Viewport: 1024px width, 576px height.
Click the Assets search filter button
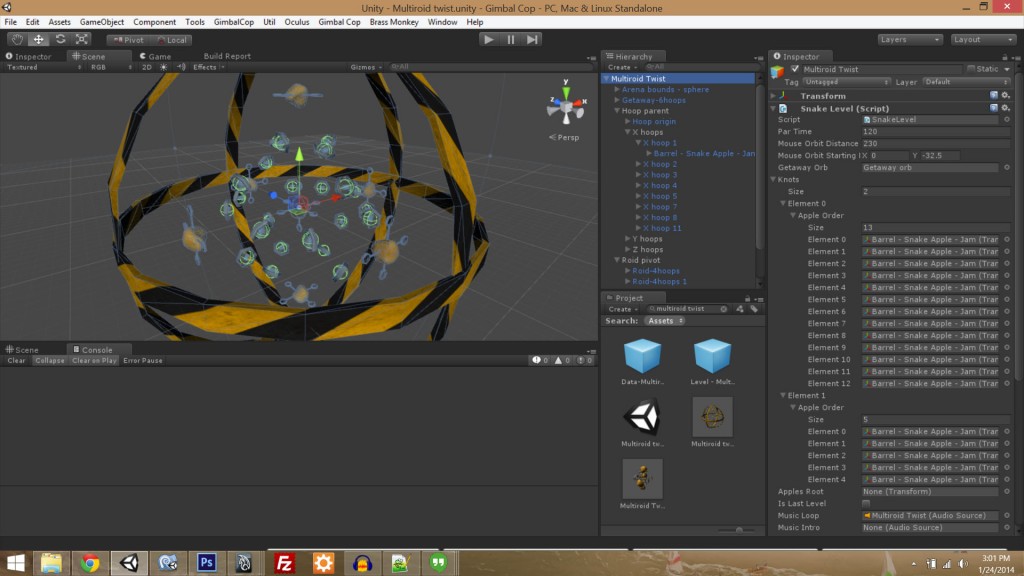(x=664, y=321)
